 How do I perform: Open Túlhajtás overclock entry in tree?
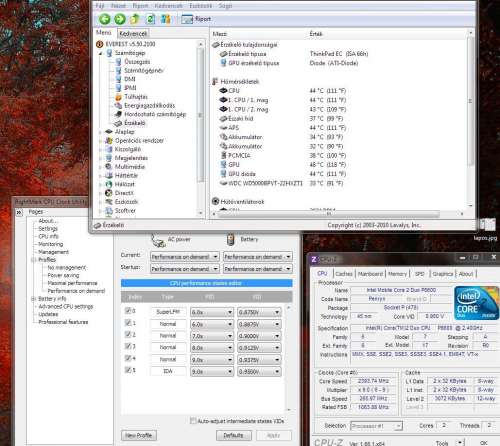point(136,97)
